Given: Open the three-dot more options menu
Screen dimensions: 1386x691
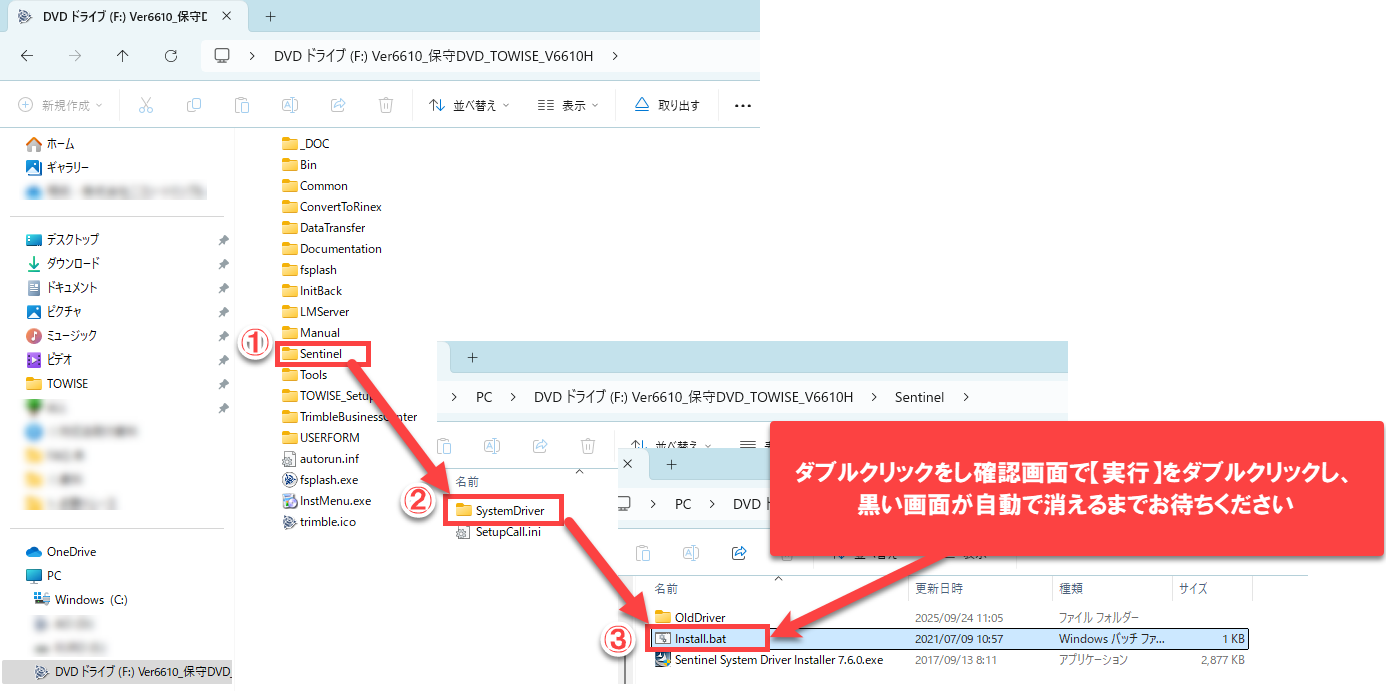Looking at the screenshot, I should click(x=742, y=105).
